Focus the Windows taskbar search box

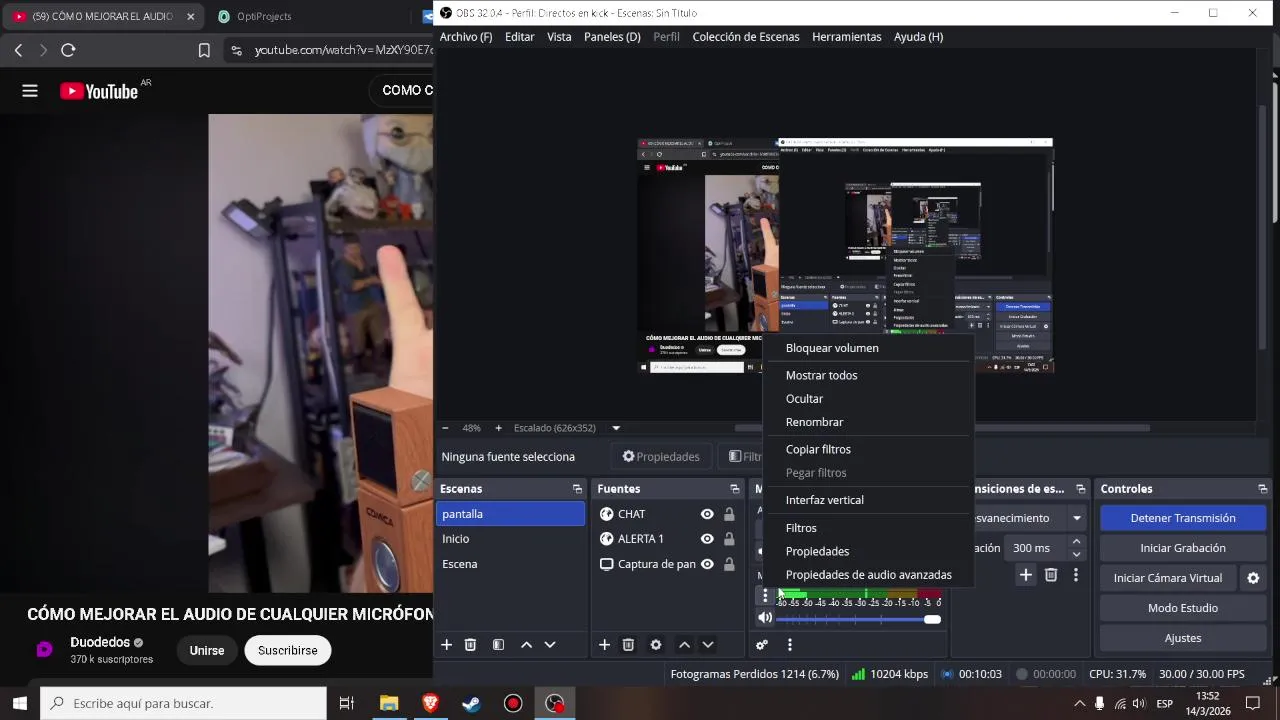click(184, 703)
